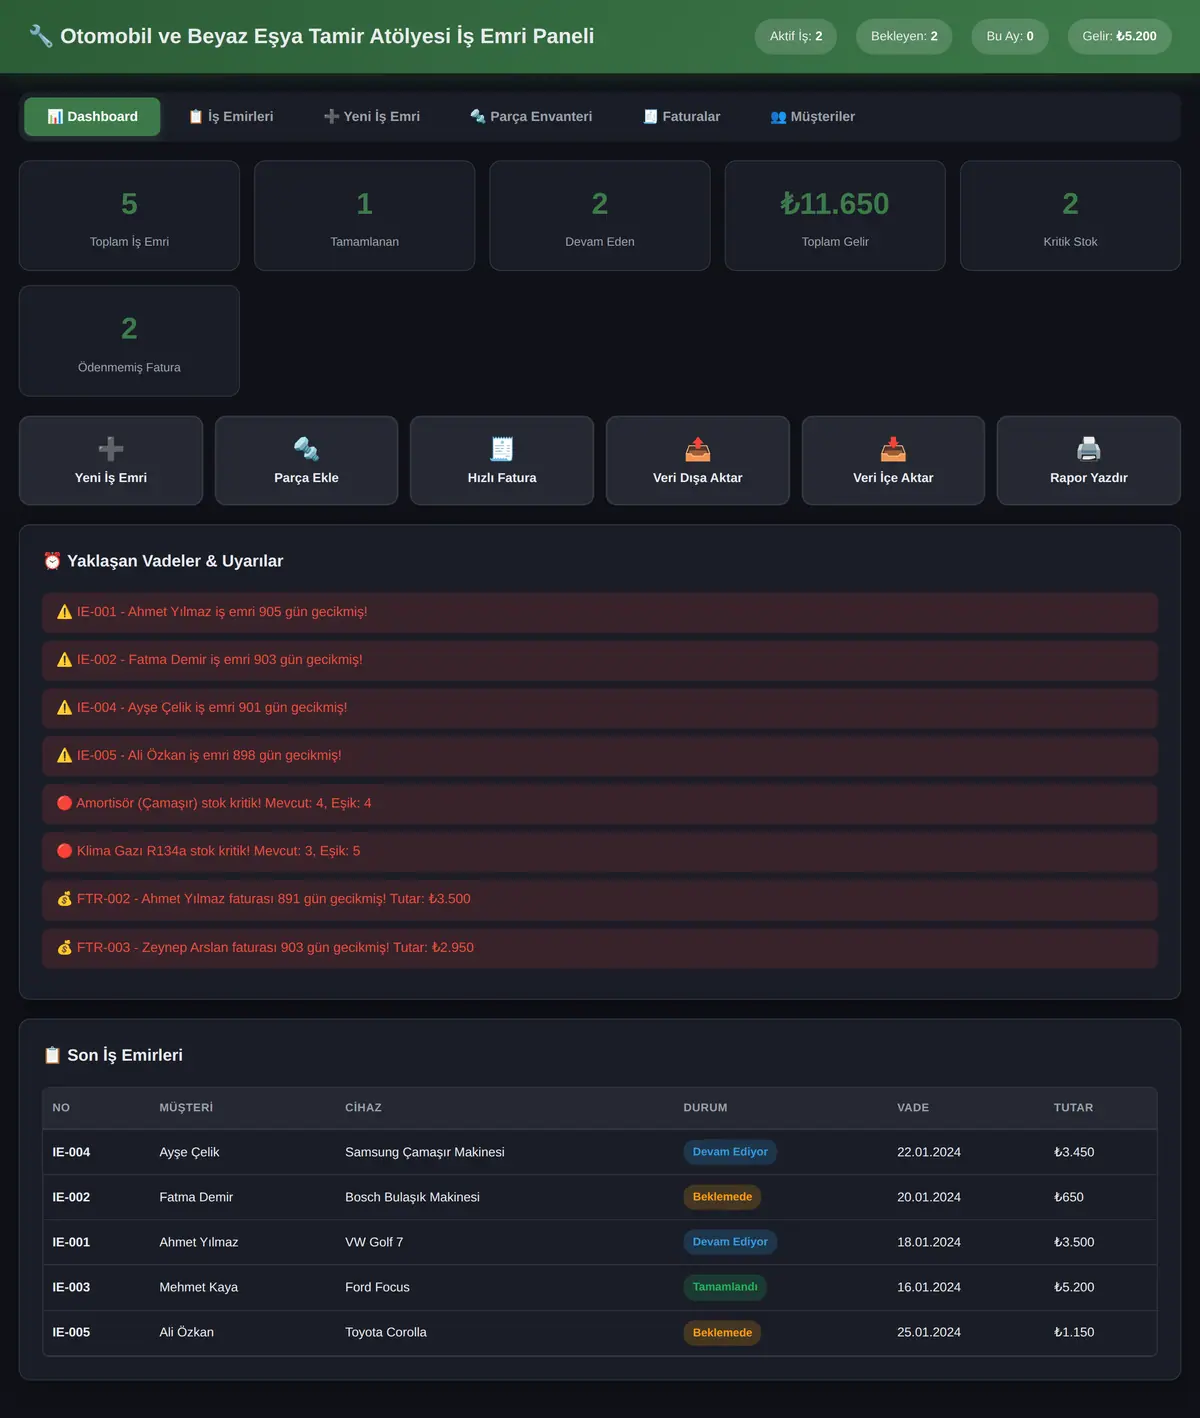Screen dimensions: 1200x1418
Task: Click the printer icon for Rapor Yazdır
Action: 1089,448
